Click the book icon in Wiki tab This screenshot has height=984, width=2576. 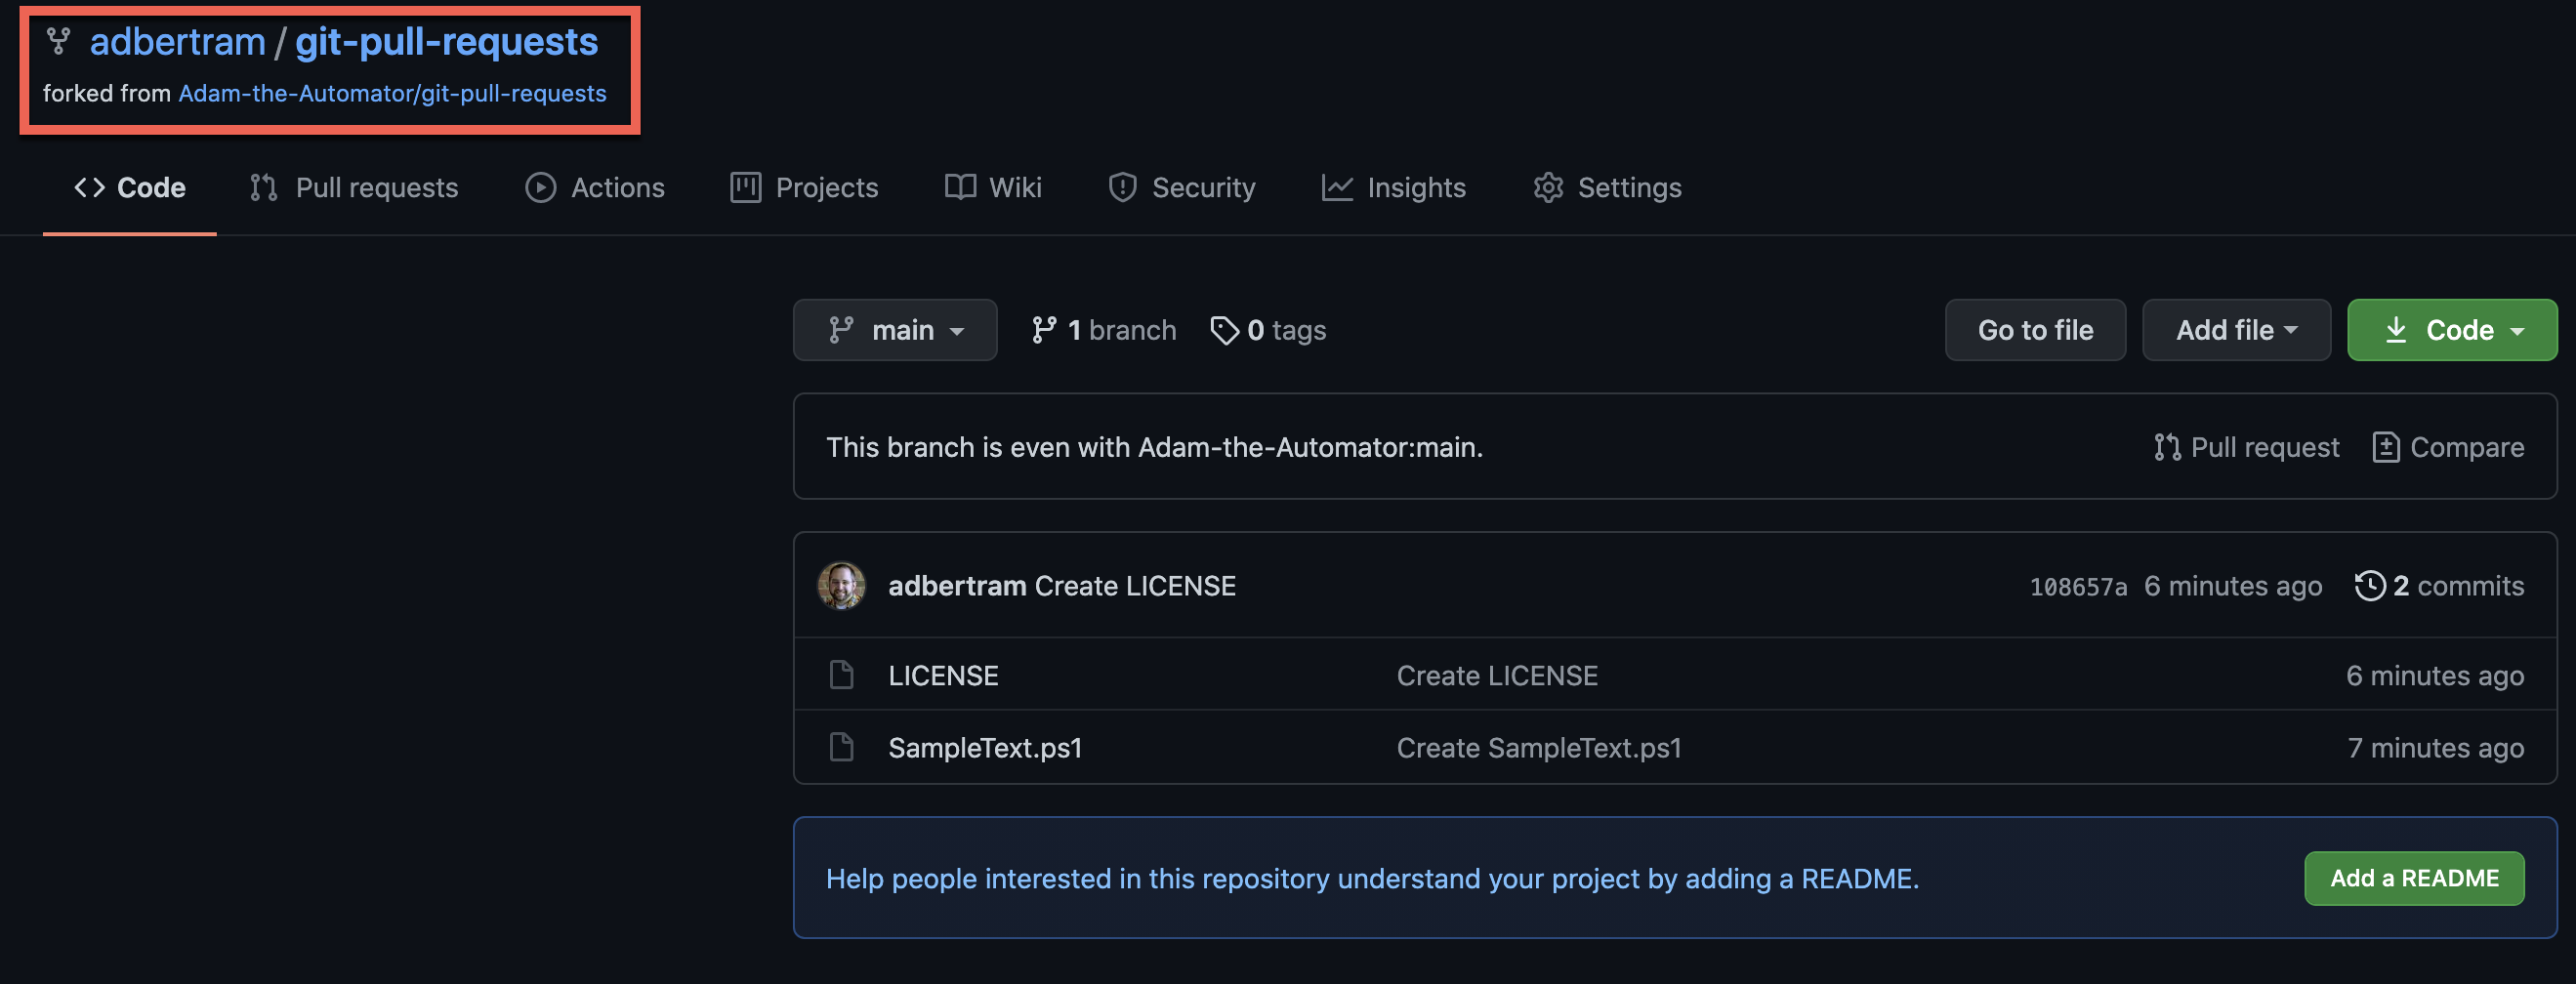click(960, 187)
